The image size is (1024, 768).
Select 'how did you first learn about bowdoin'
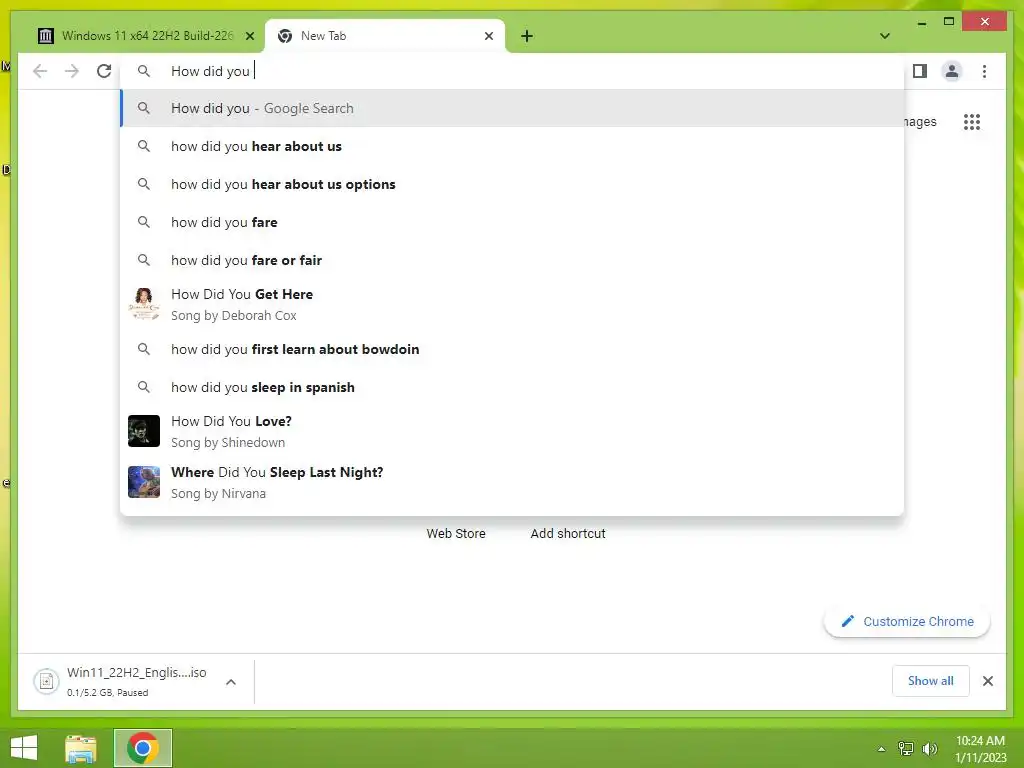[x=513, y=349]
